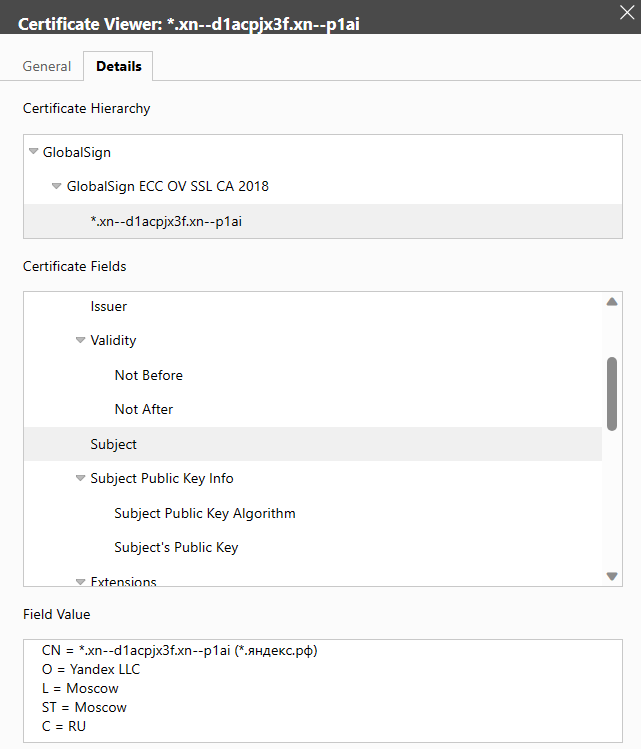The image size is (641, 749).
Task: Select the Subject's Public Key field
Action: click(176, 548)
